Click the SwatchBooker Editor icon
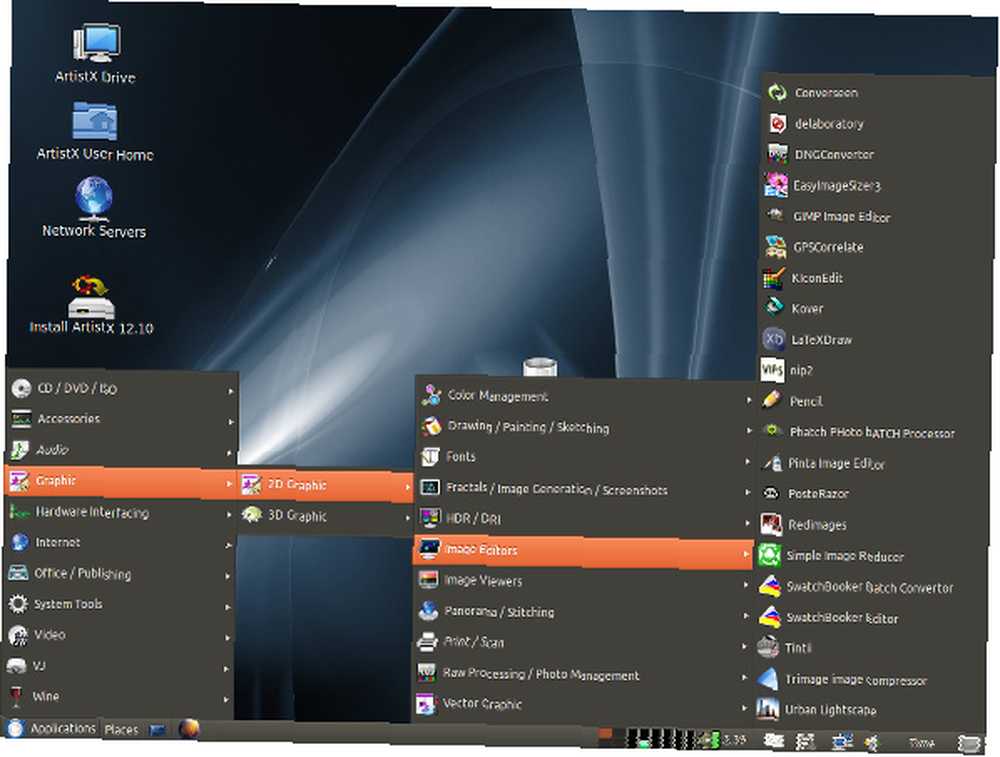The image size is (1000, 757). tap(770, 617)
